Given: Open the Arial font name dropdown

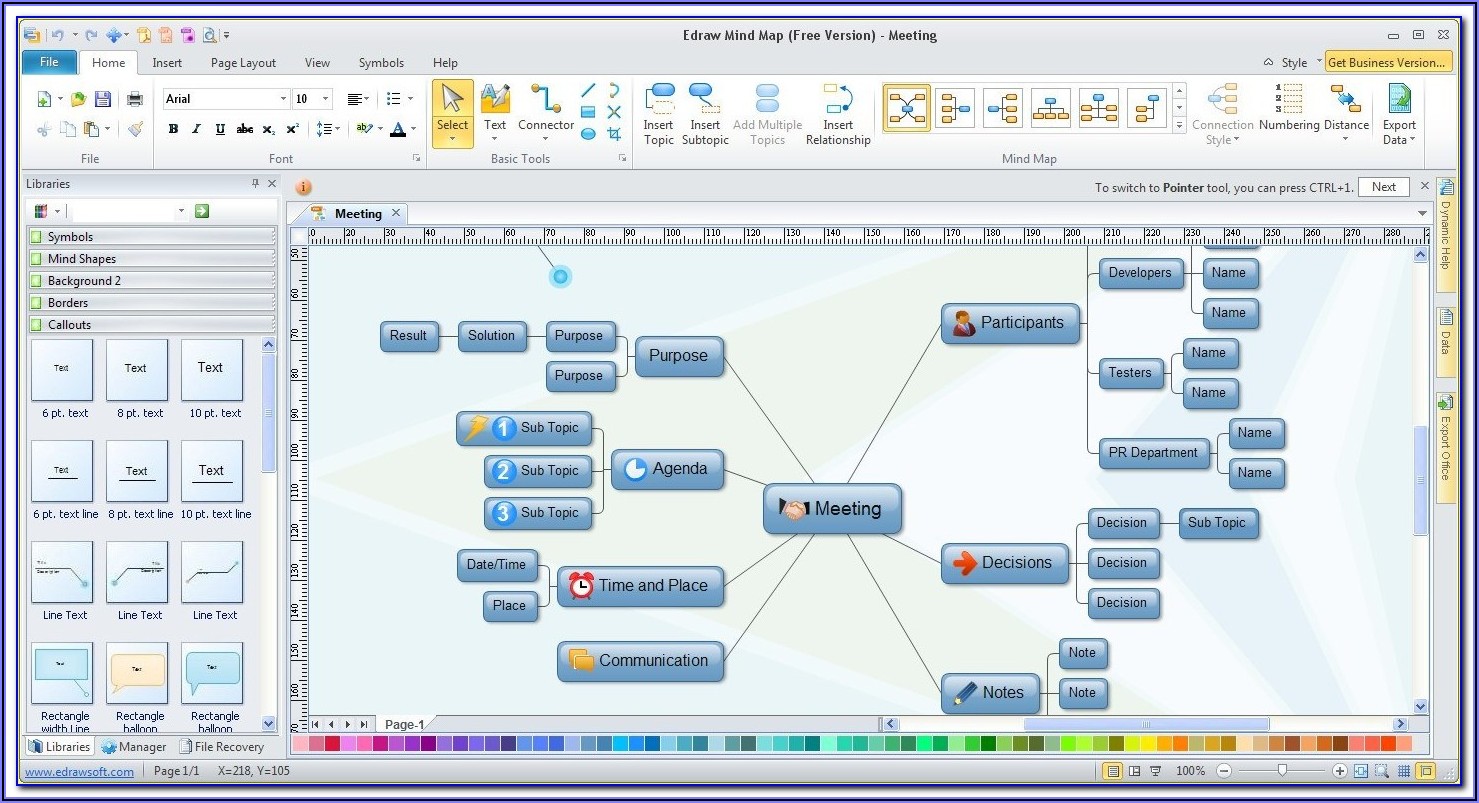Looking at the screenshot, I should coord(283,99).
